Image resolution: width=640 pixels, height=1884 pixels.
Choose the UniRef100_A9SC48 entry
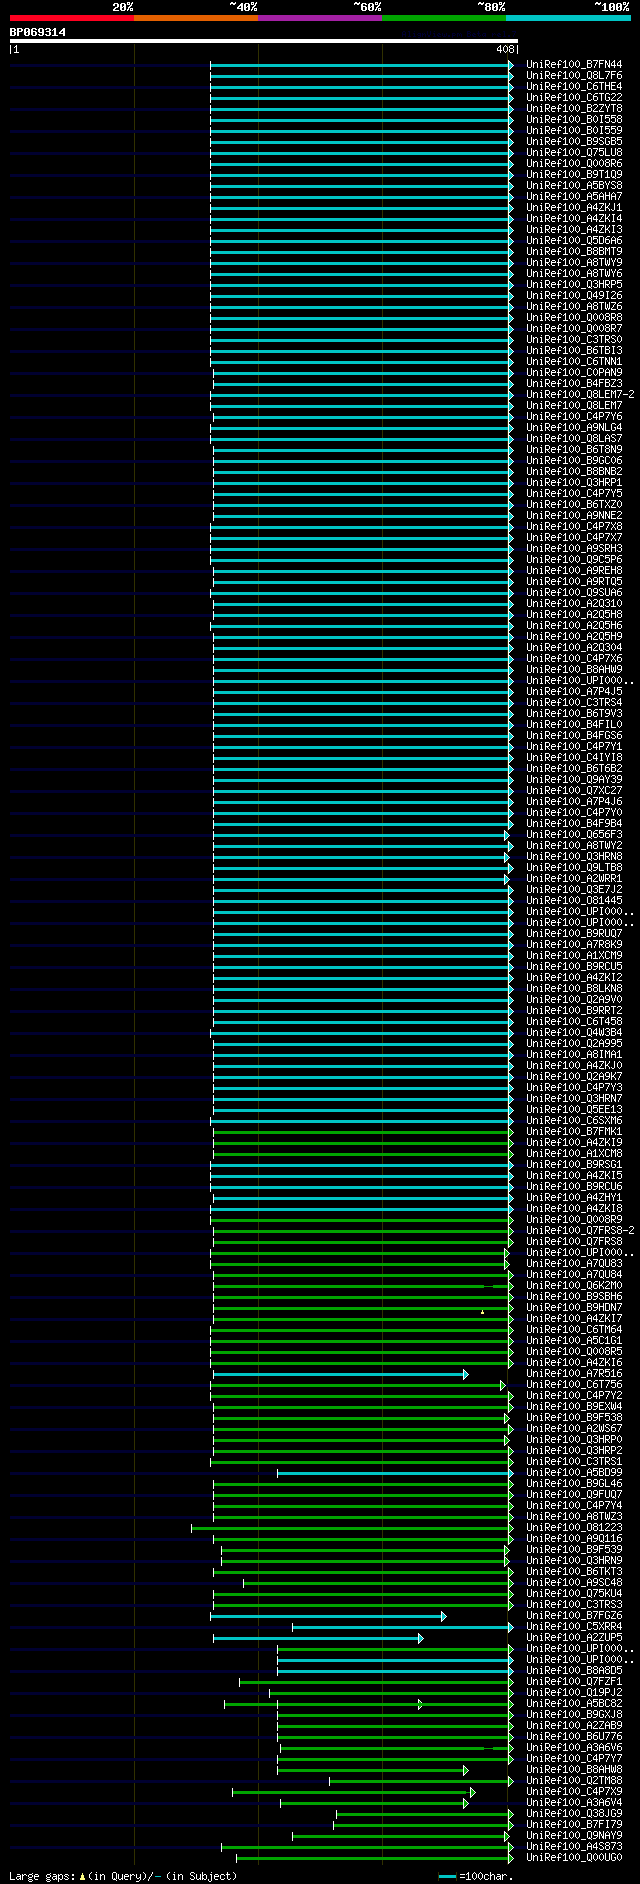click(x=574, y=1583)
